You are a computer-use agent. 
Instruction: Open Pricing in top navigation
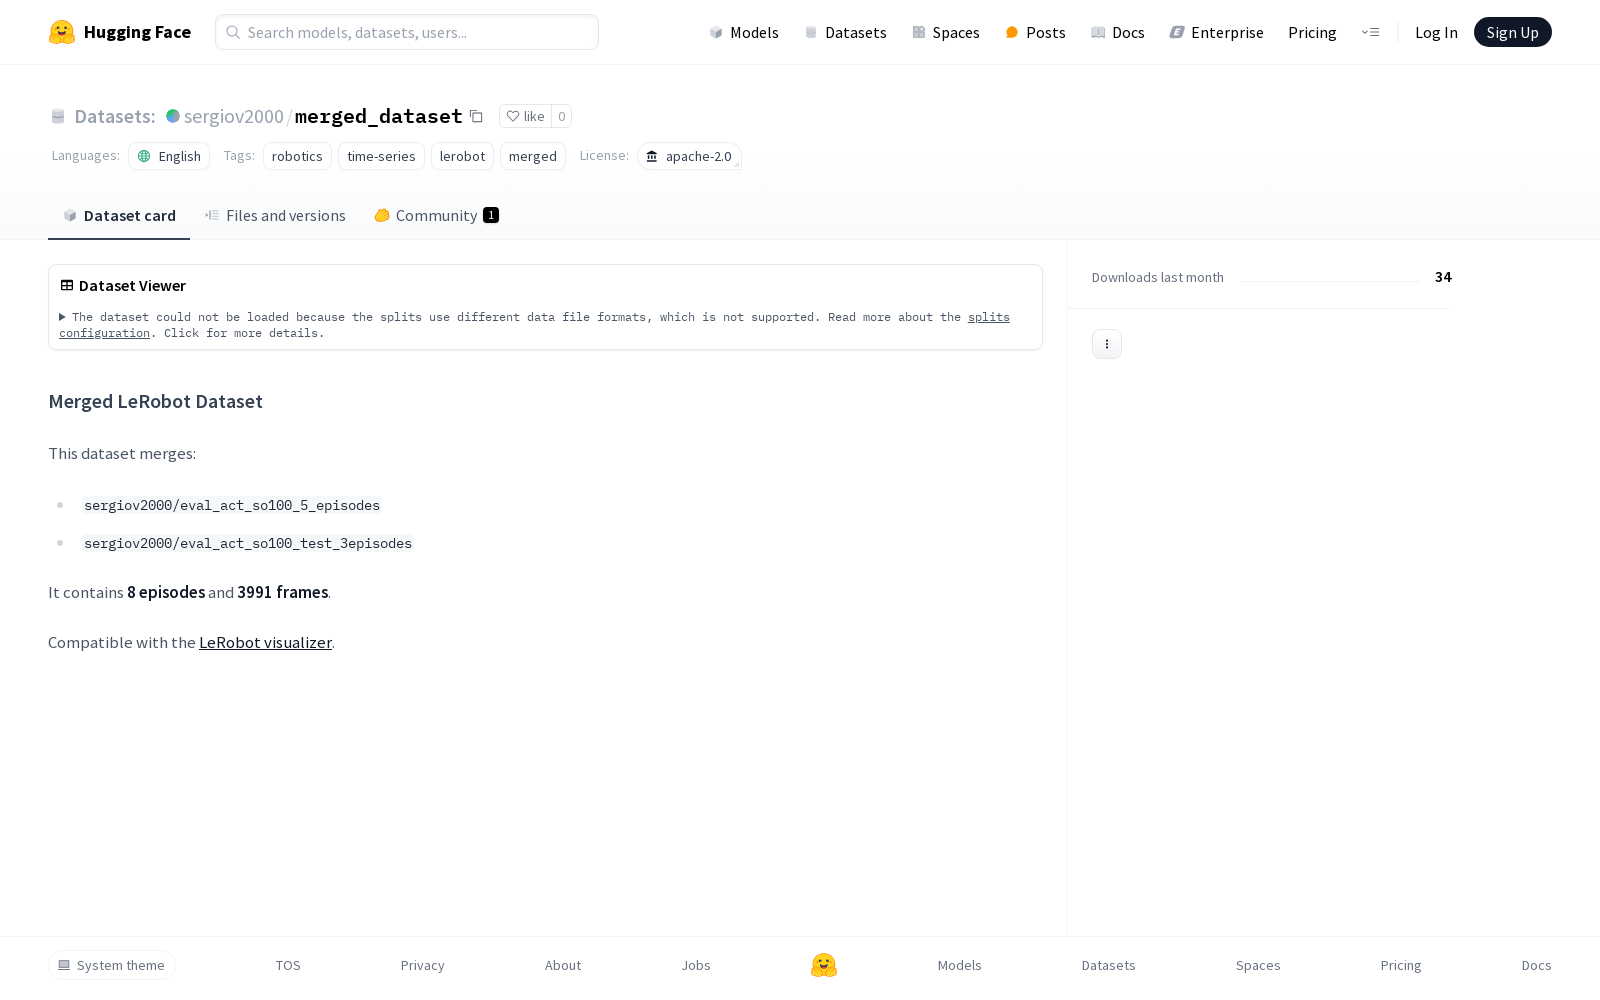[x=1312, y=32]
